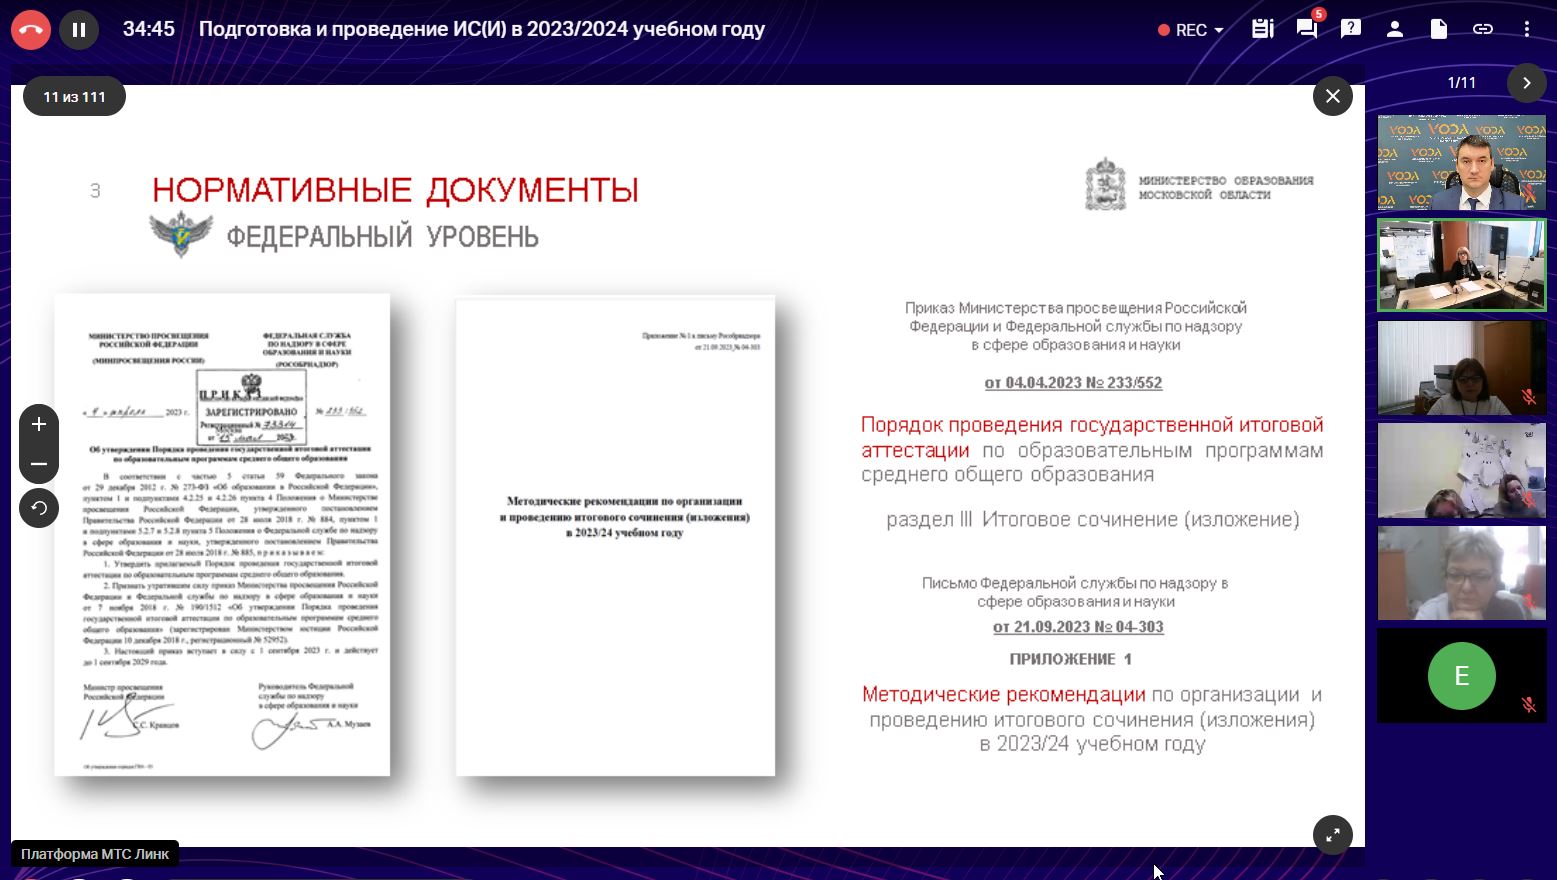Zoom in on the presentation slide

[x=38, y=424]
